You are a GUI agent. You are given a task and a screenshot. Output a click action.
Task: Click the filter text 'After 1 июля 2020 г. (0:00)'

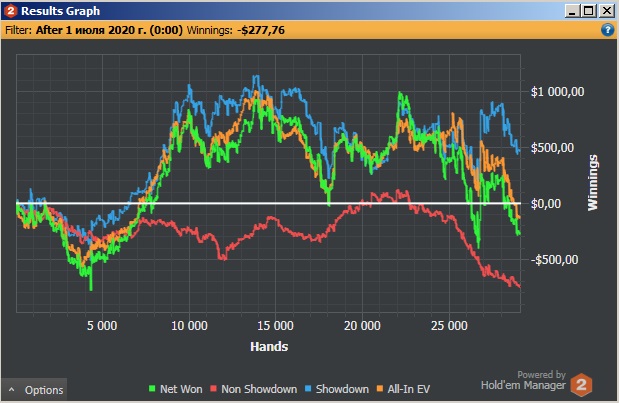[x=109, y=30]
